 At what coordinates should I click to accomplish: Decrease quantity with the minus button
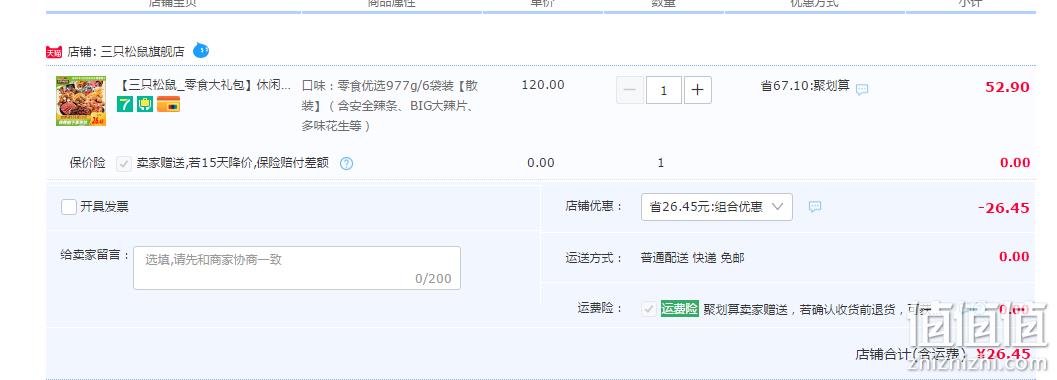[x=630, y=90]
